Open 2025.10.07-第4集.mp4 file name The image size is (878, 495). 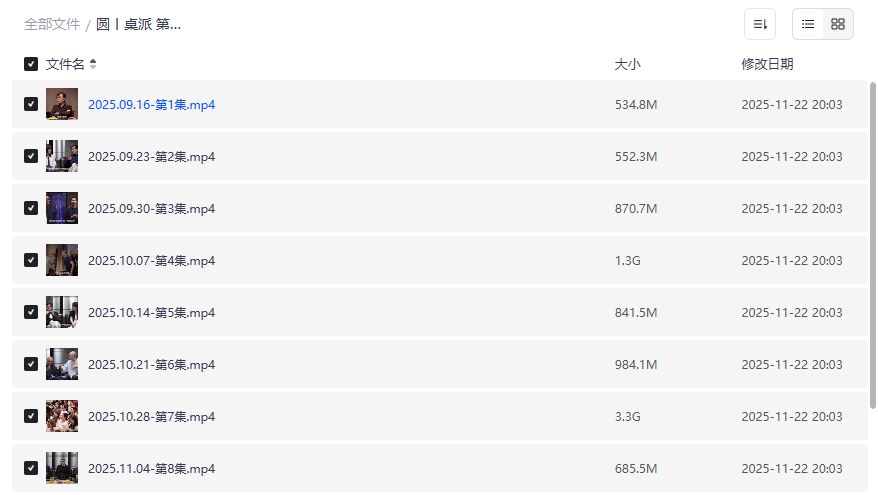[x=151, y=260]
